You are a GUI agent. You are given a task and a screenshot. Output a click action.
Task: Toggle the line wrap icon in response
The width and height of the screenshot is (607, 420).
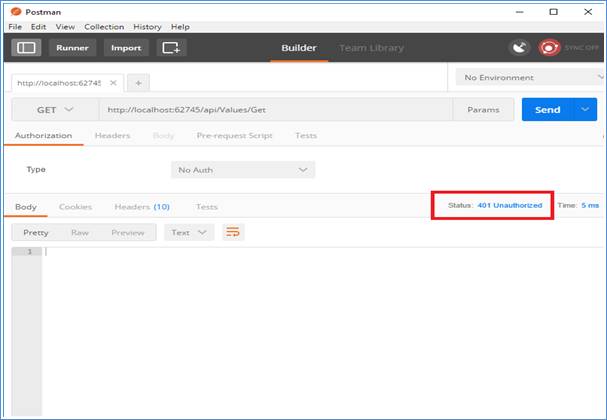click(x=233, y=232)
